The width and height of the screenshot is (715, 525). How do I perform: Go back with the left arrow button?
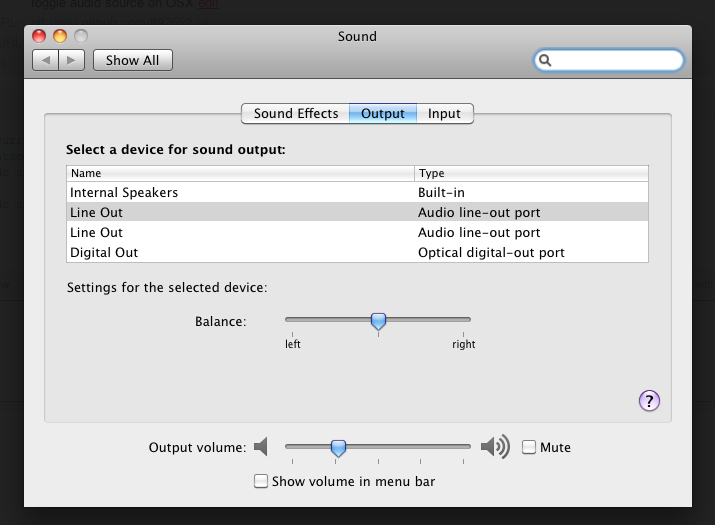[46, 60]
